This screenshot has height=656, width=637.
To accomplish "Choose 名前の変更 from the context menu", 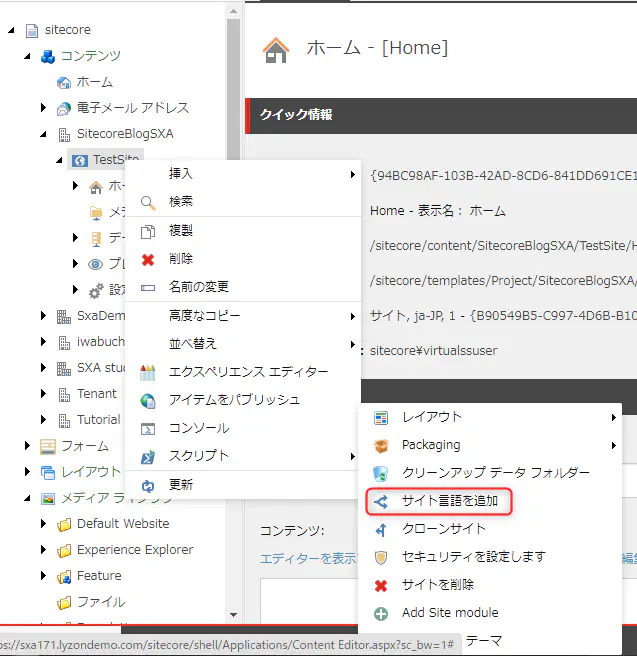I will pos(243,287).
